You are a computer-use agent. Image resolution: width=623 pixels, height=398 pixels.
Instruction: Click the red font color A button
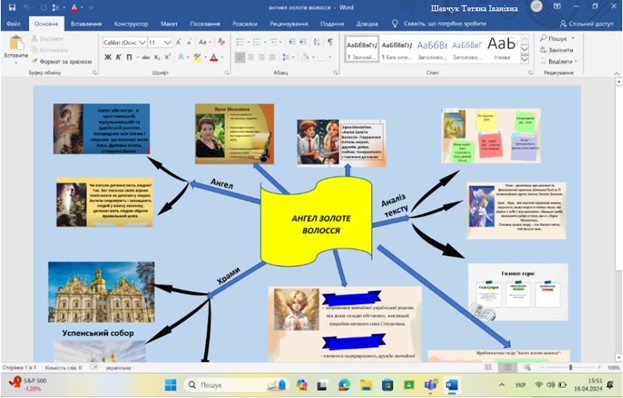click(214, 58)
